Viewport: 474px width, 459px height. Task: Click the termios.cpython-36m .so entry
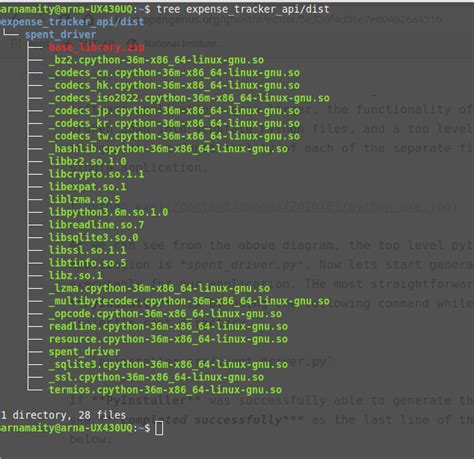[x=165, y=390]
